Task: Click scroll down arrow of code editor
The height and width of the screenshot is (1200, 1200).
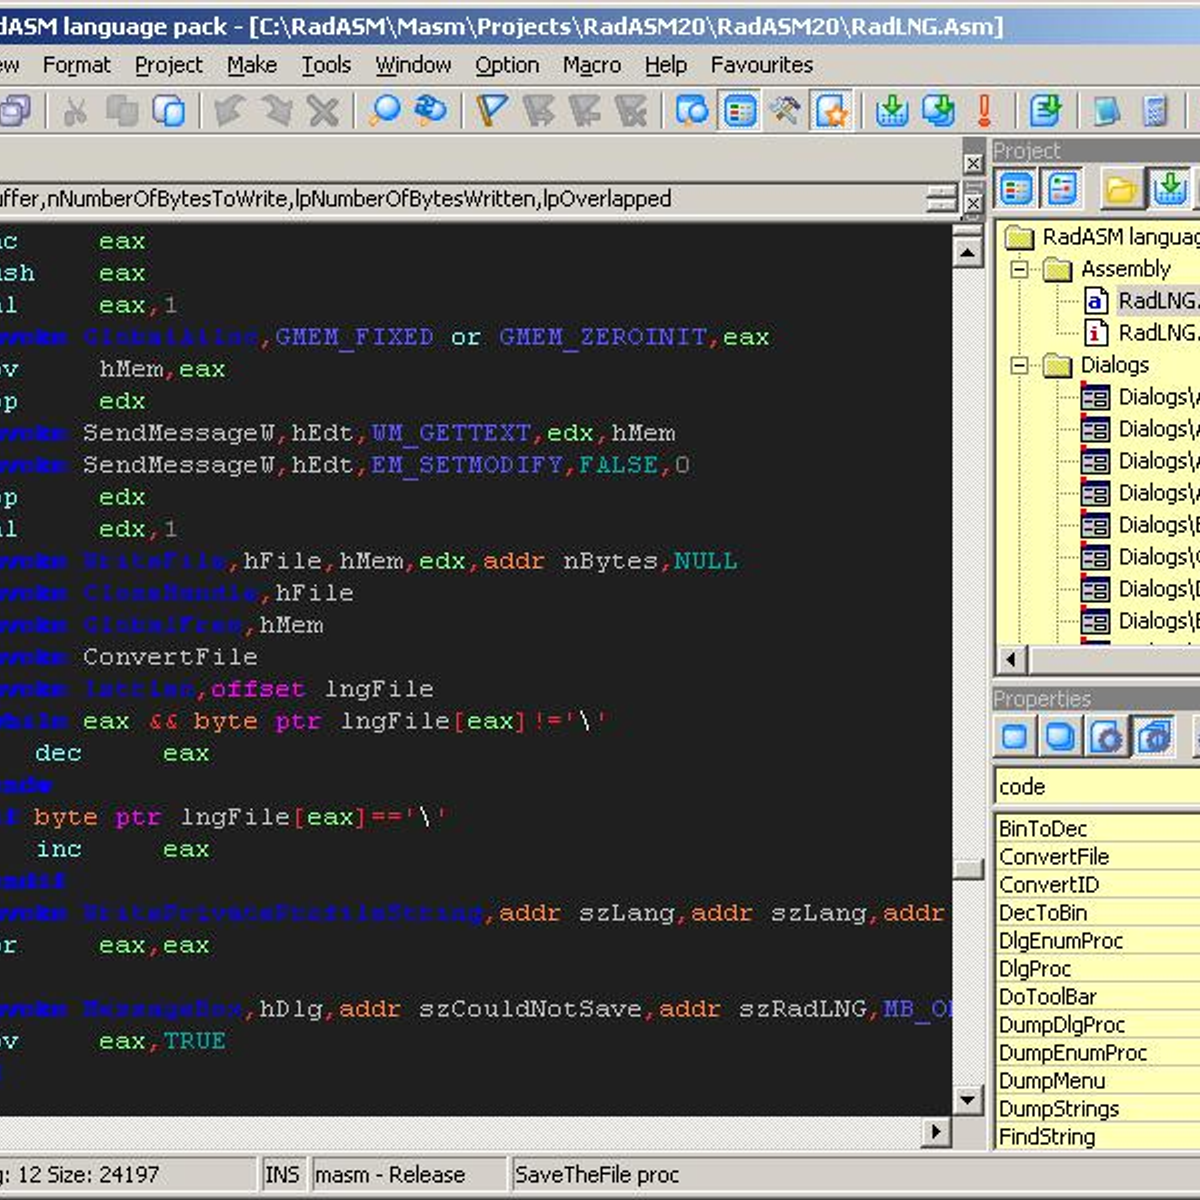Action: pyautogui.click(x=967, y=1101)
